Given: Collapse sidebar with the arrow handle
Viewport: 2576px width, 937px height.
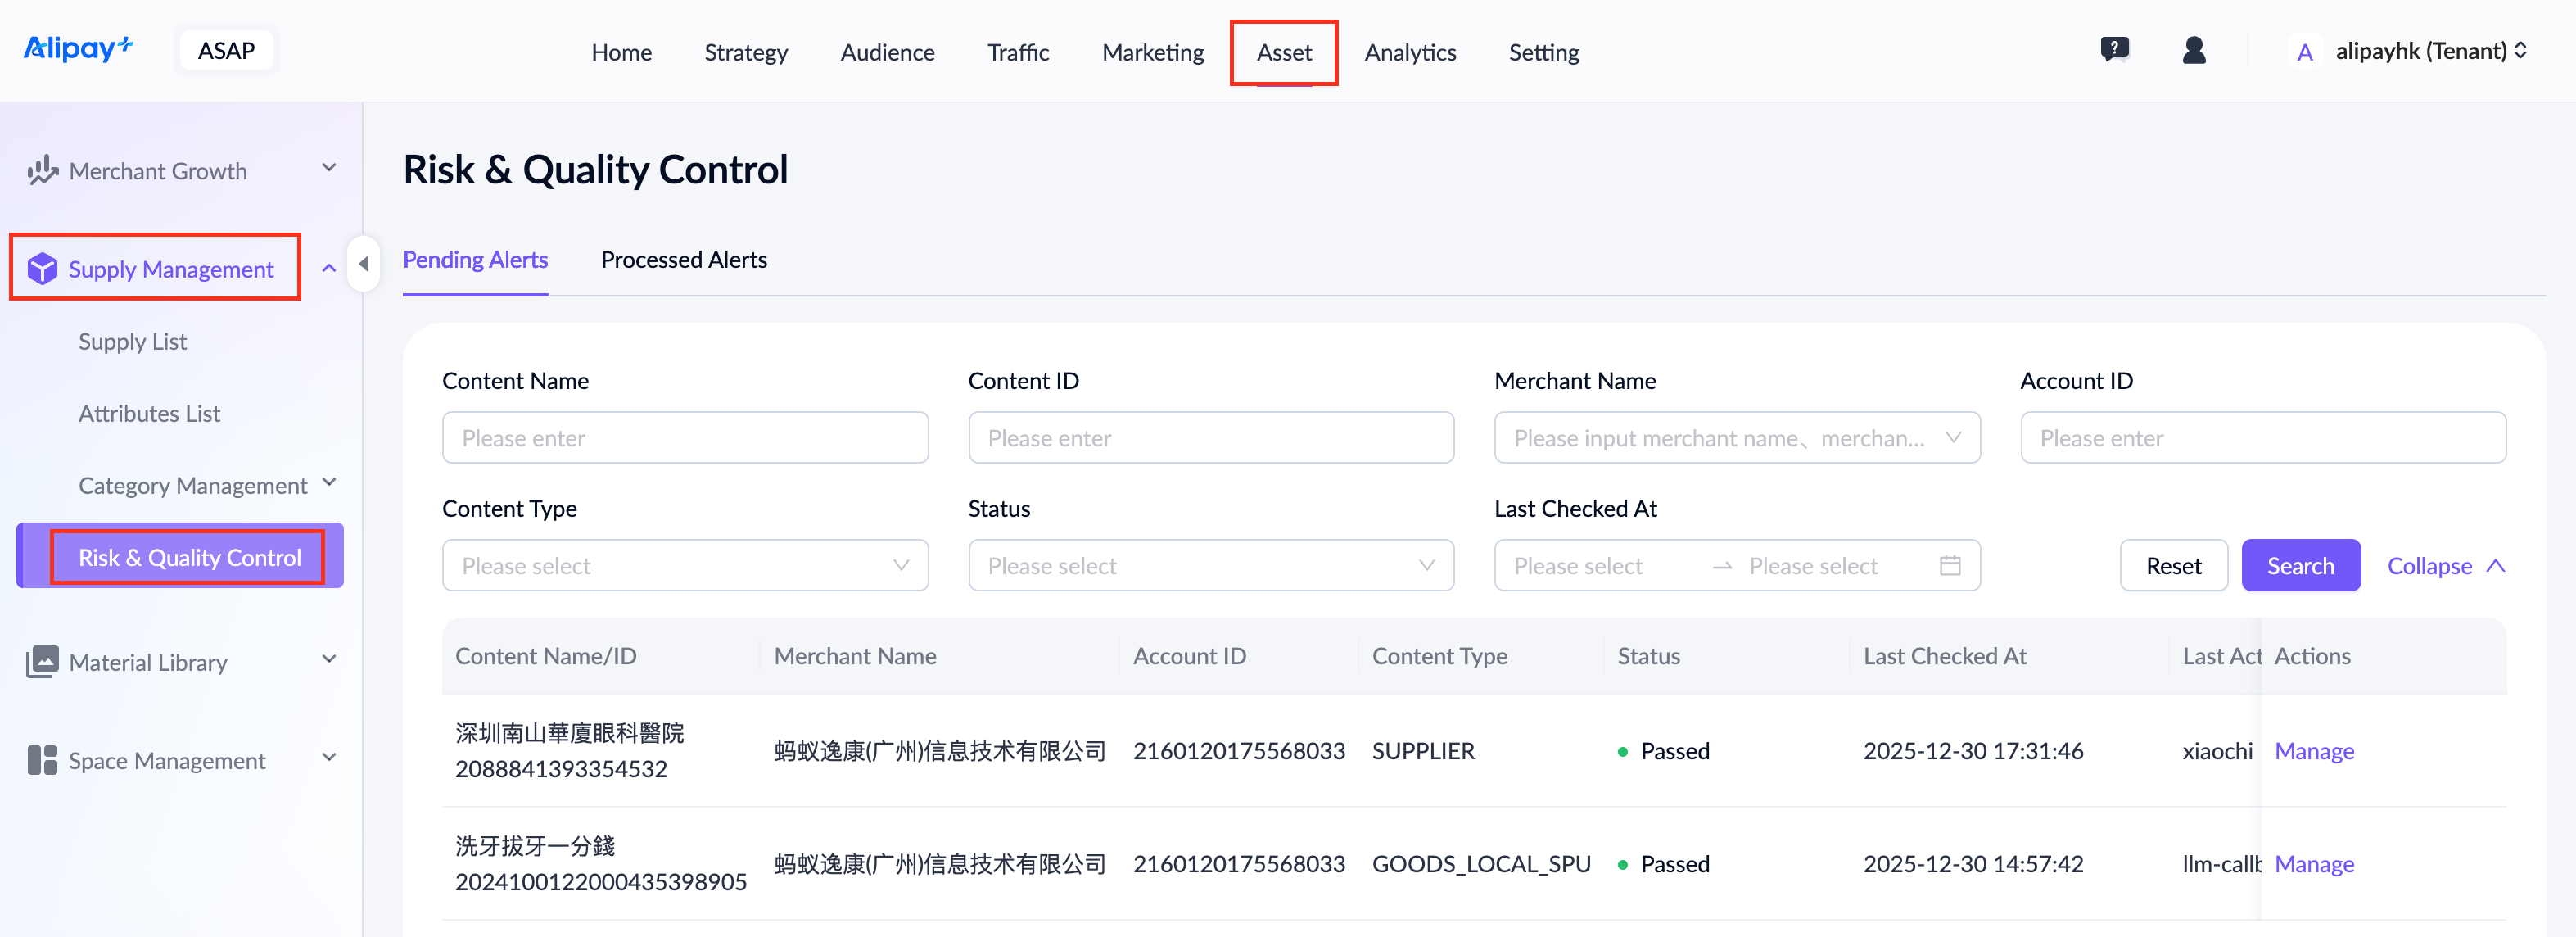Looking at the screenshot, I should pos(364,264).
